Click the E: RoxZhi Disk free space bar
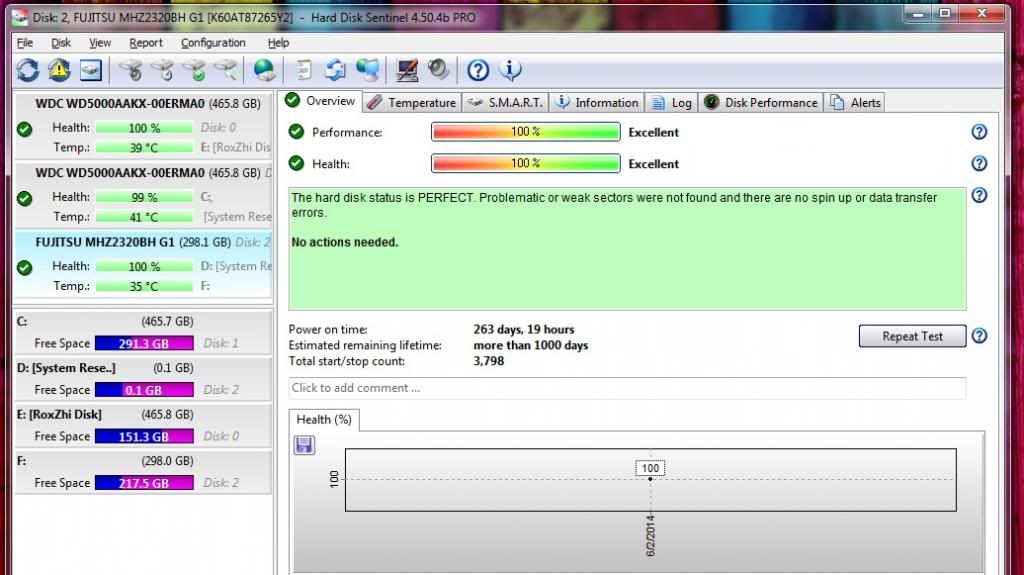The height and width of the screenshot is (575, 1024). (x=145, y=436)
